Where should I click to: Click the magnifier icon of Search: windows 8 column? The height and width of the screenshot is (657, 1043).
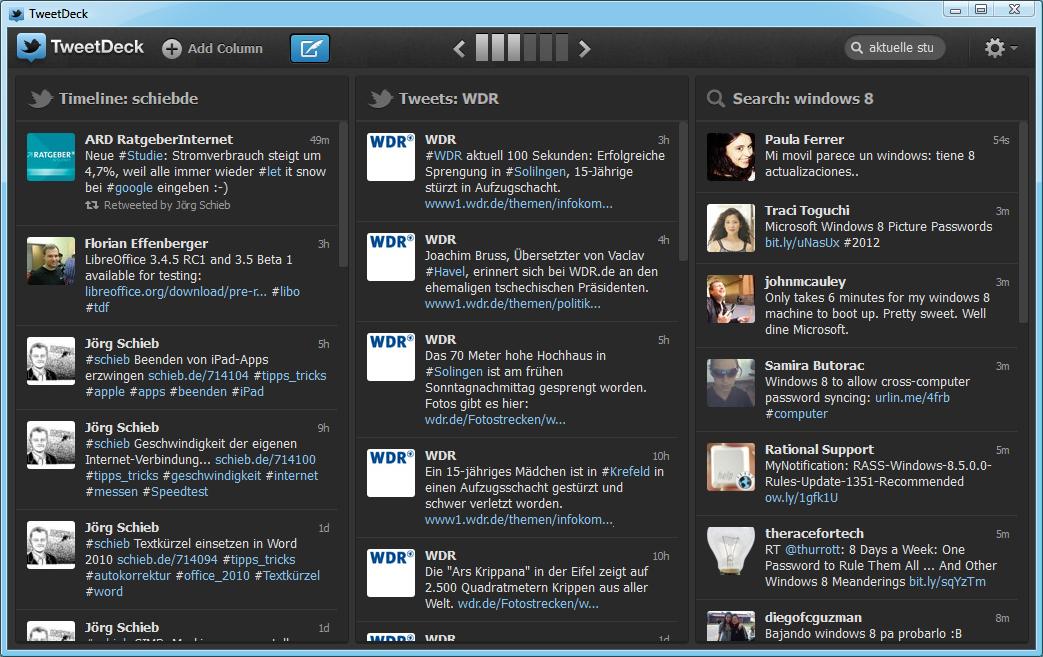tap(716, 98)
